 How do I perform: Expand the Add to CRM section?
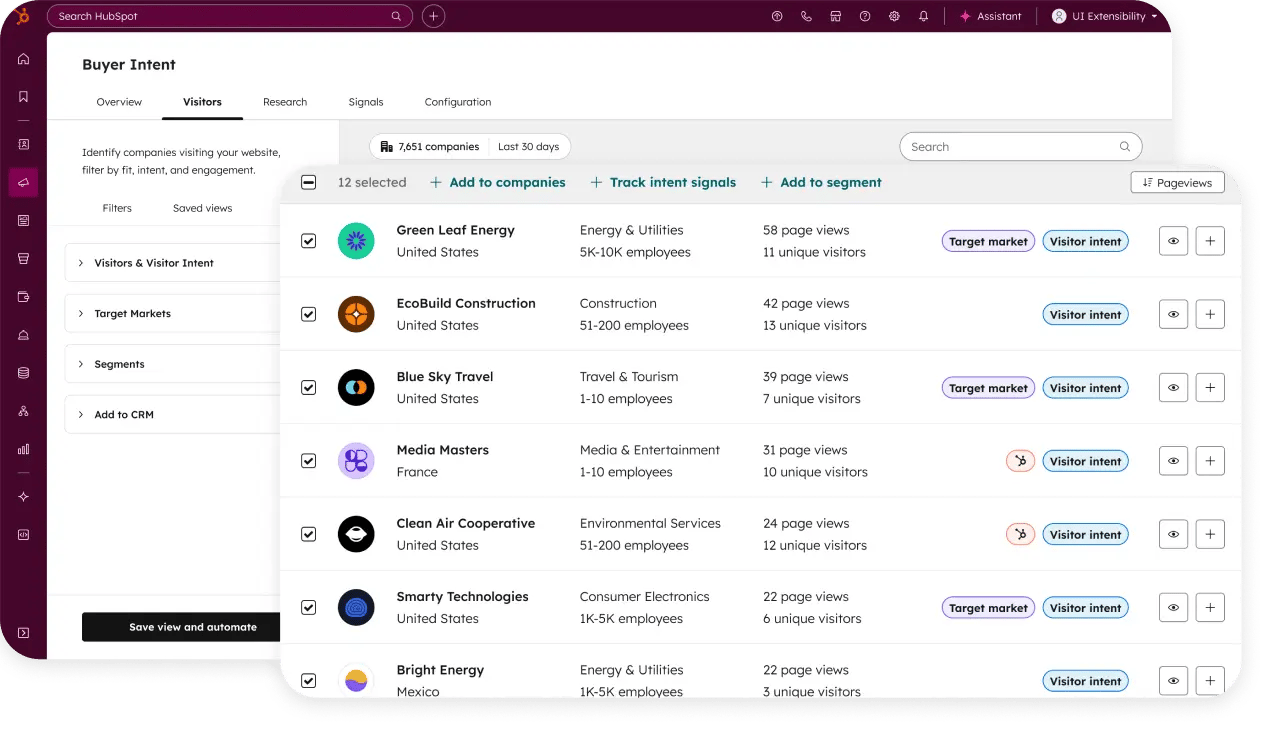tap(172, 414)
